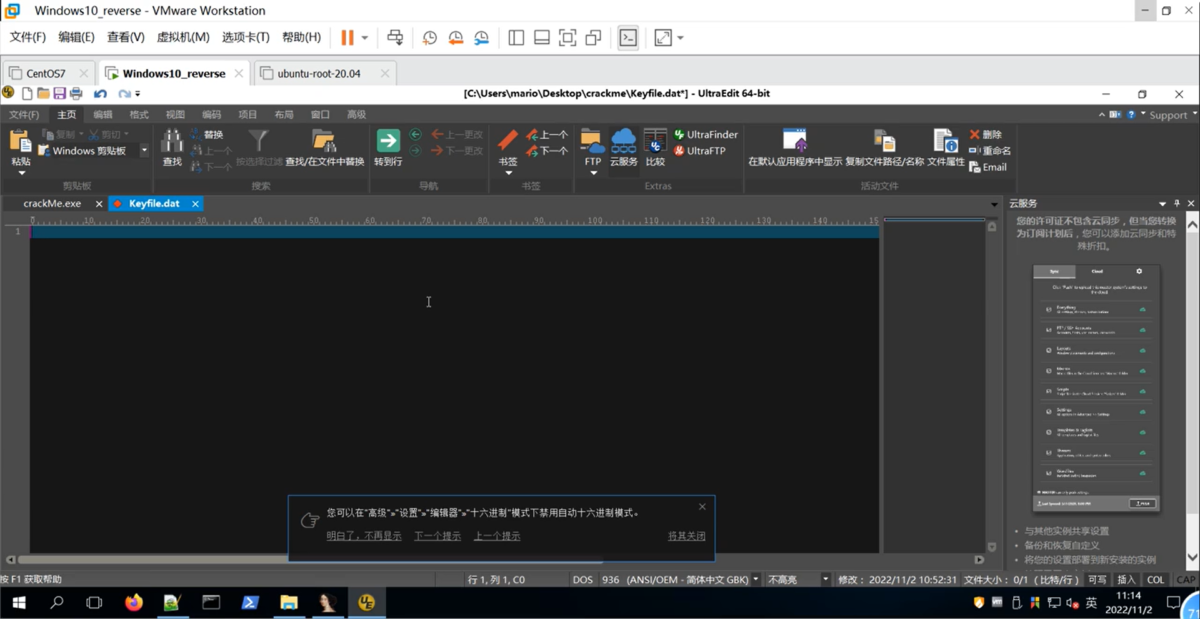Click 将其关闭 link in tip
Screen dimensions: 1200x619
[686, 536]
